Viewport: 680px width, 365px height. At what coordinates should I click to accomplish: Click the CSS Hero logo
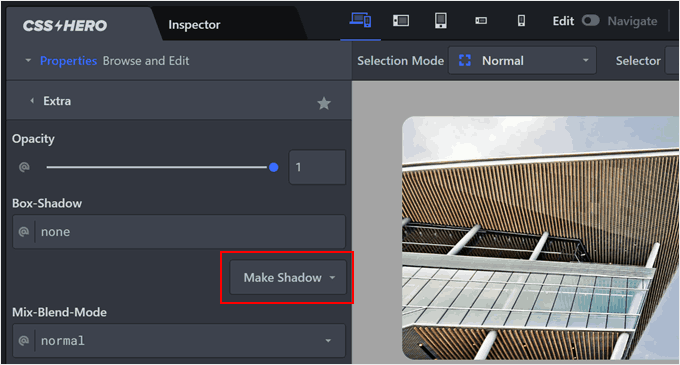(65, 26)
